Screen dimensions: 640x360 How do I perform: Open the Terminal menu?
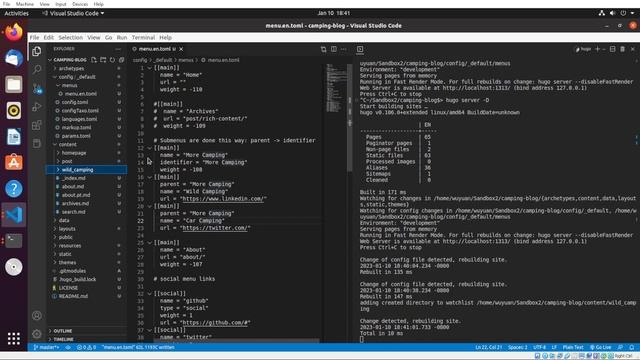click(x=143, y=37)
